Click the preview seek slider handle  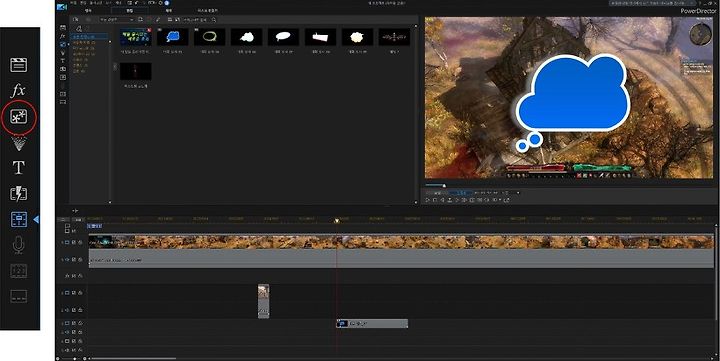(x=444, y=186)
